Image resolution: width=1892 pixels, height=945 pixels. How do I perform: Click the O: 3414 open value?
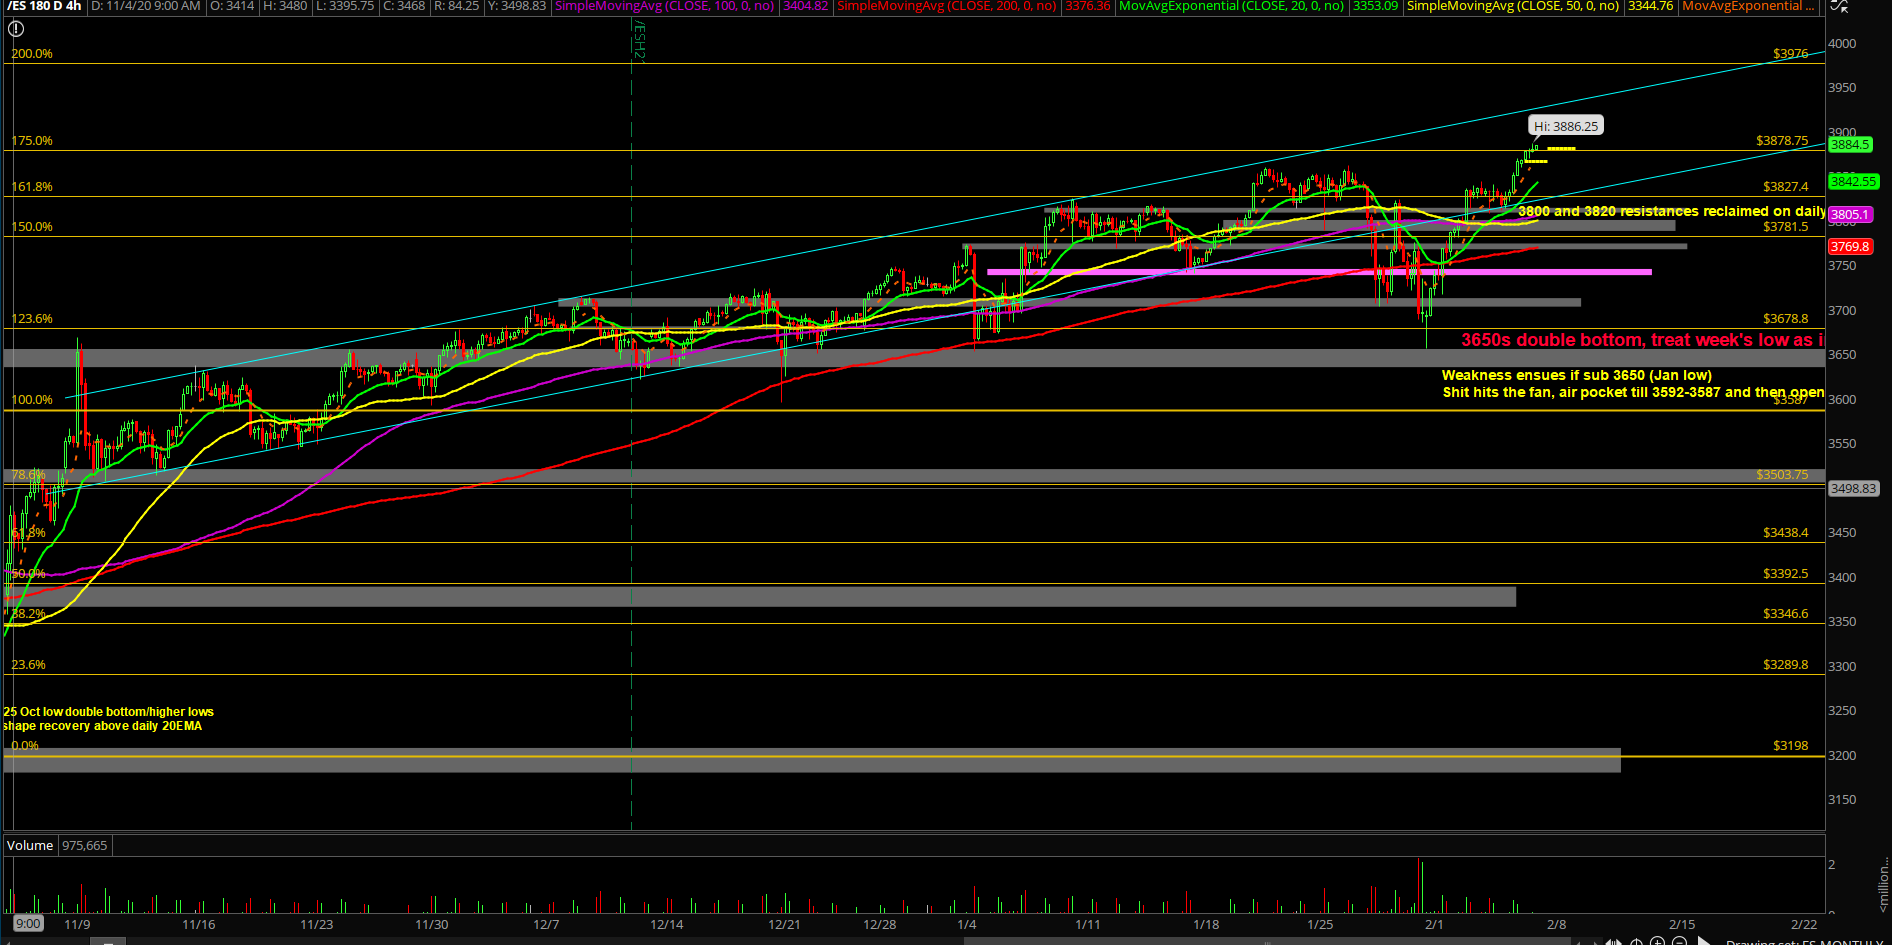click(x=232, y=6)
